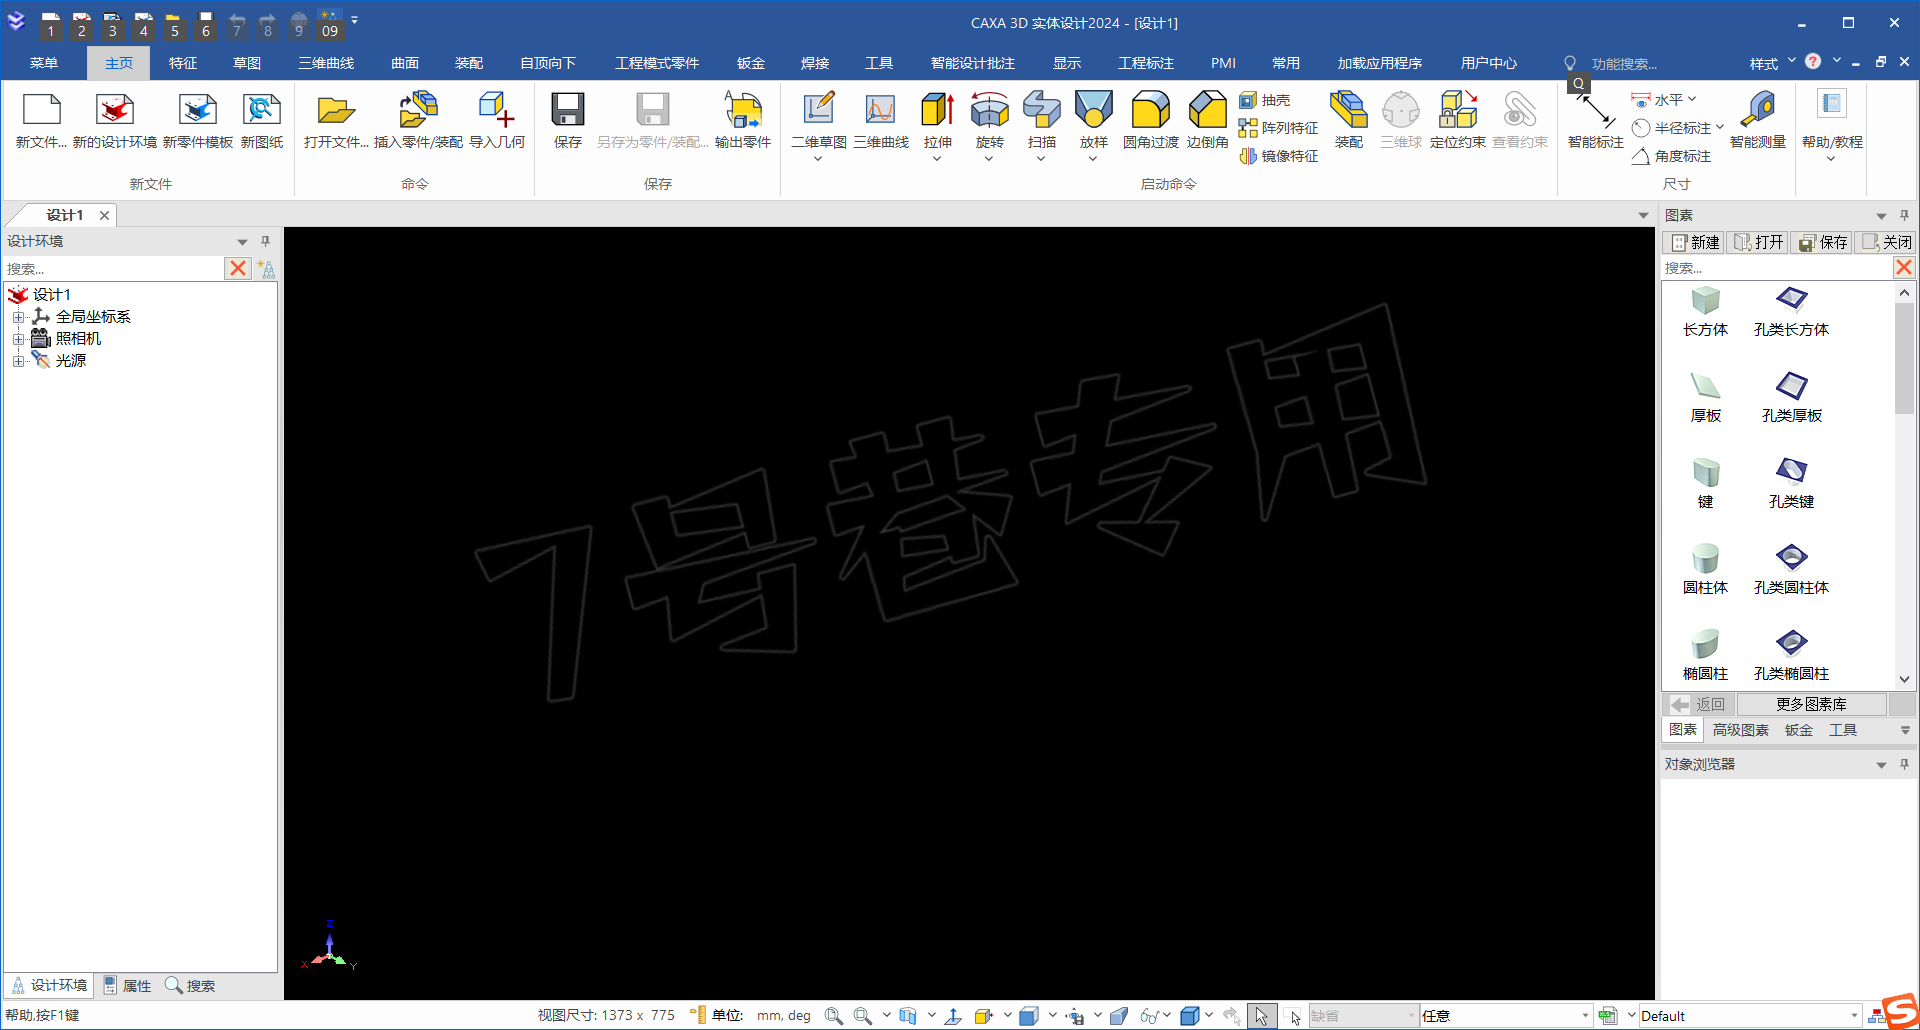This screenshot has width=1920, height=1030.
Task: Click the 功能搜索 search box
Action: point(1624,64)
